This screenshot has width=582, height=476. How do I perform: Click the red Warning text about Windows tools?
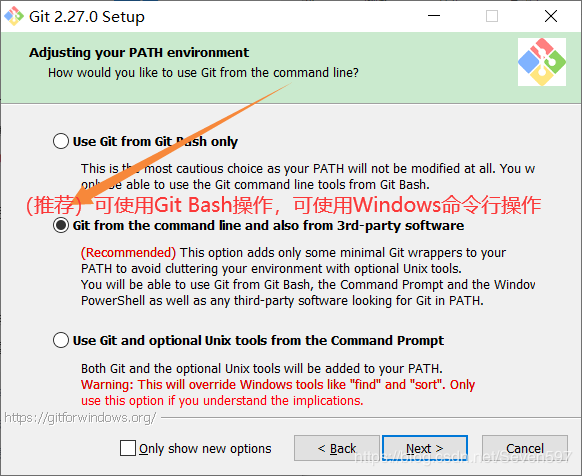[x=278, y=392]
